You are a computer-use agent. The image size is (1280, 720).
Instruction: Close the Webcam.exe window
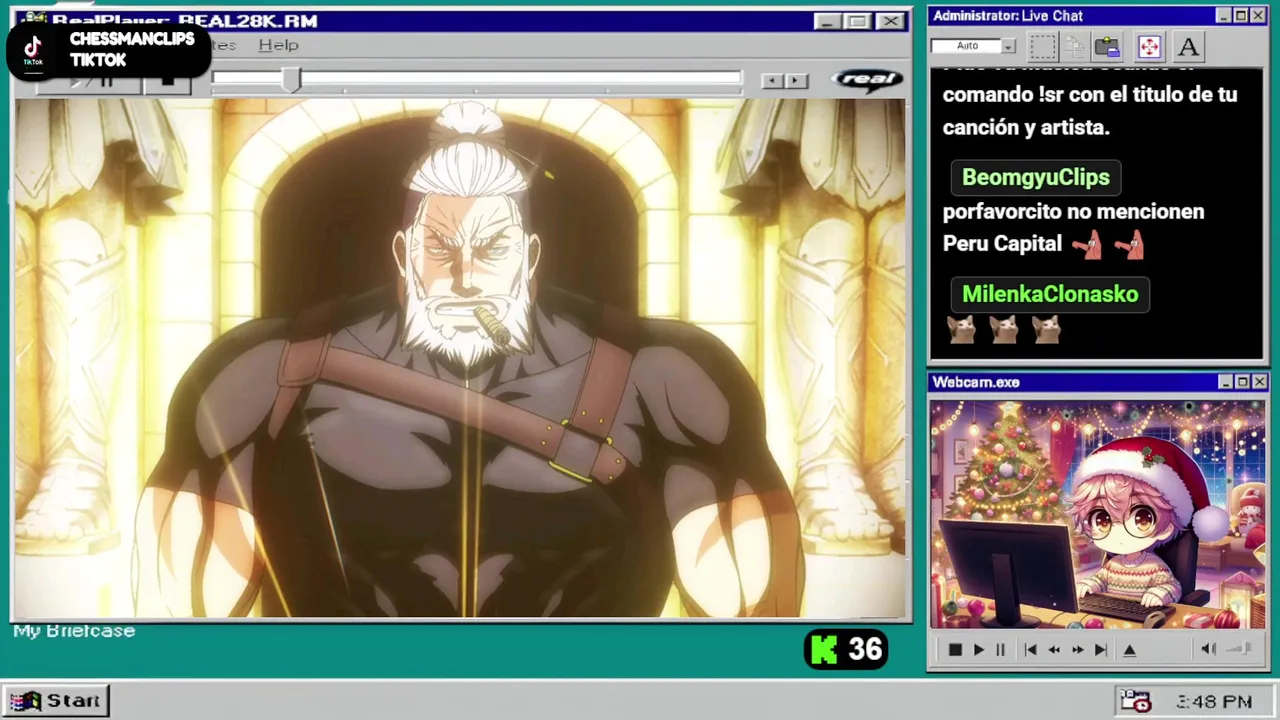pos(1259,382)
